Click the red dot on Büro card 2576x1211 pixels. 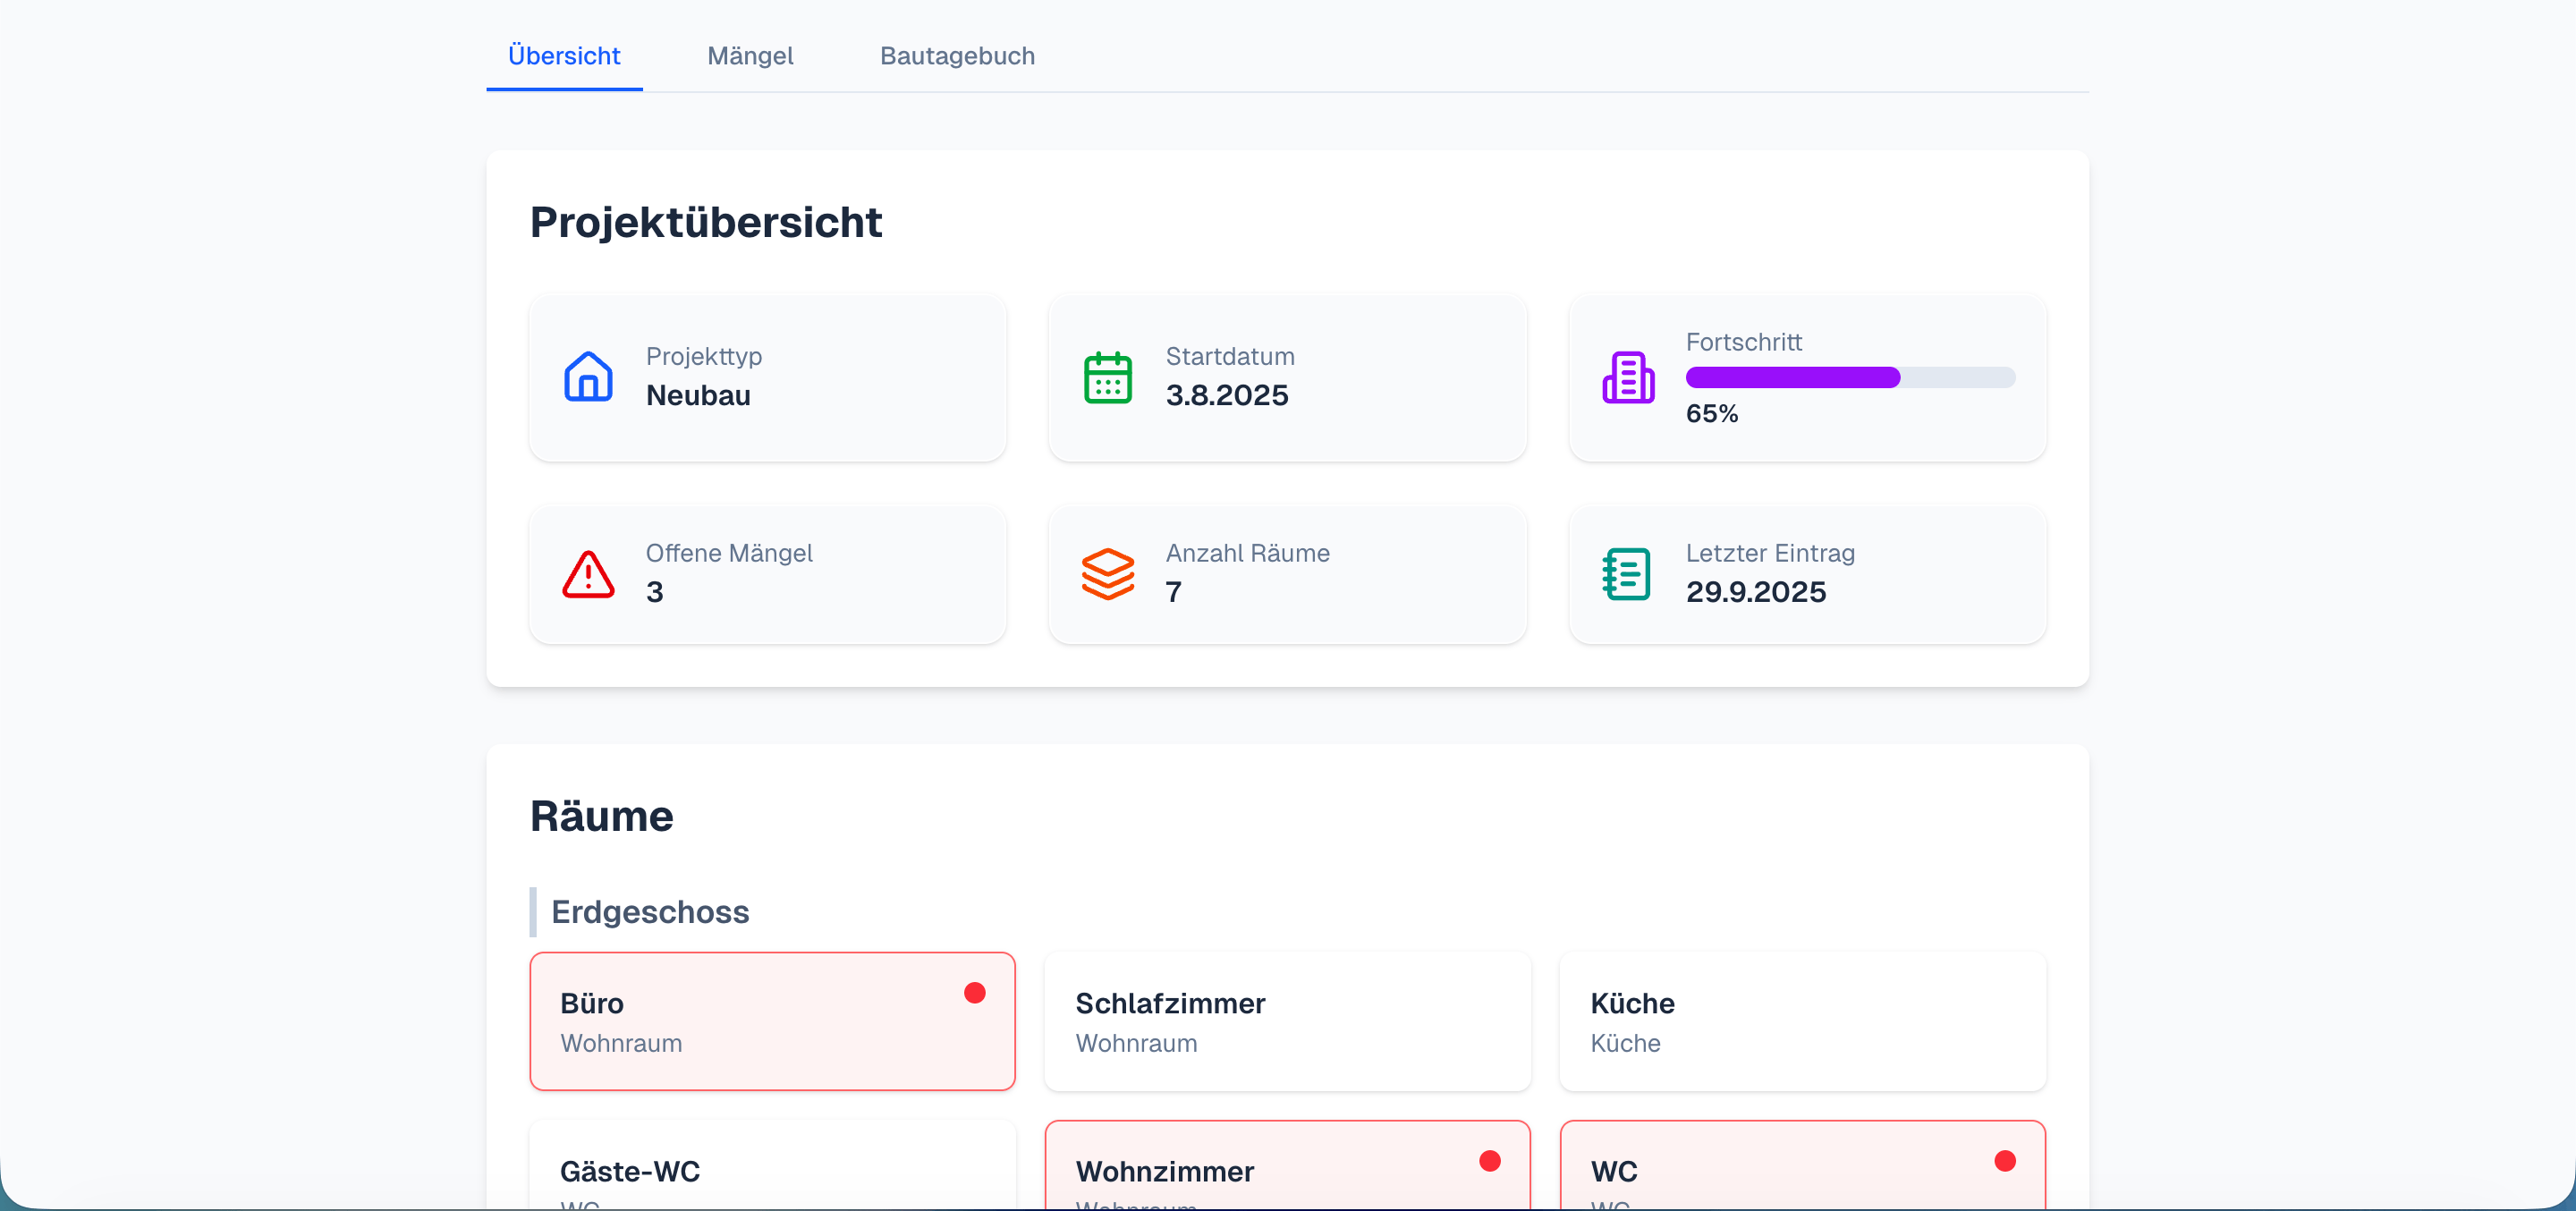[x=974, y=992]
